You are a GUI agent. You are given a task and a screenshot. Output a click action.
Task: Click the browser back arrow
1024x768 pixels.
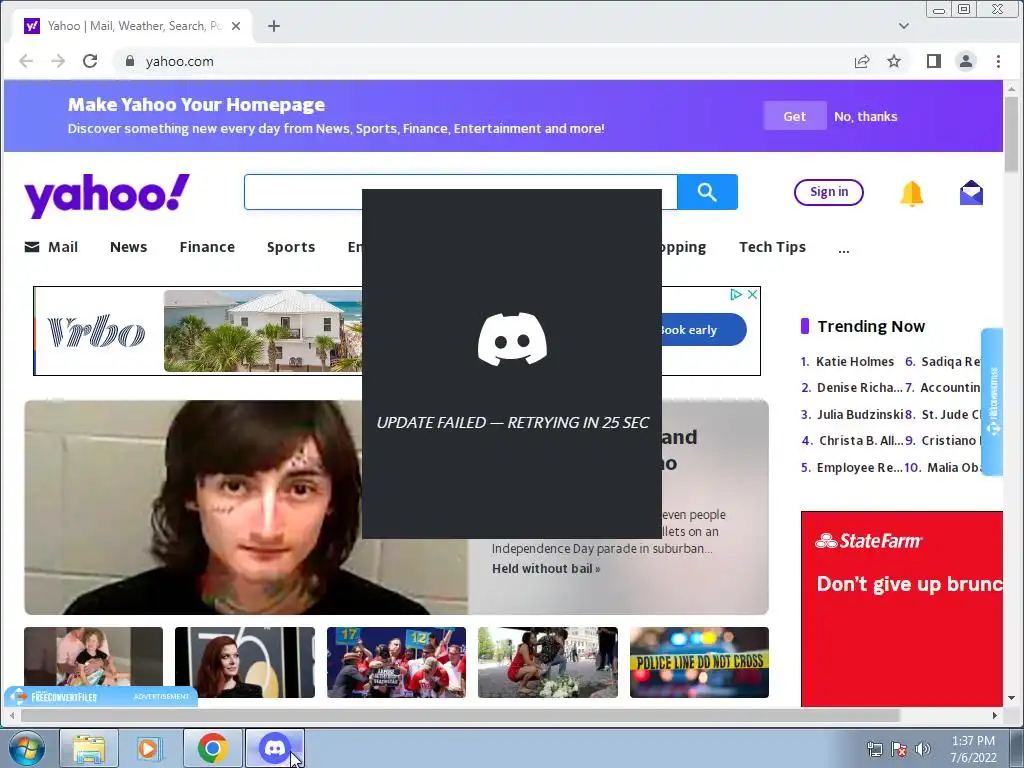click(26, 61)
